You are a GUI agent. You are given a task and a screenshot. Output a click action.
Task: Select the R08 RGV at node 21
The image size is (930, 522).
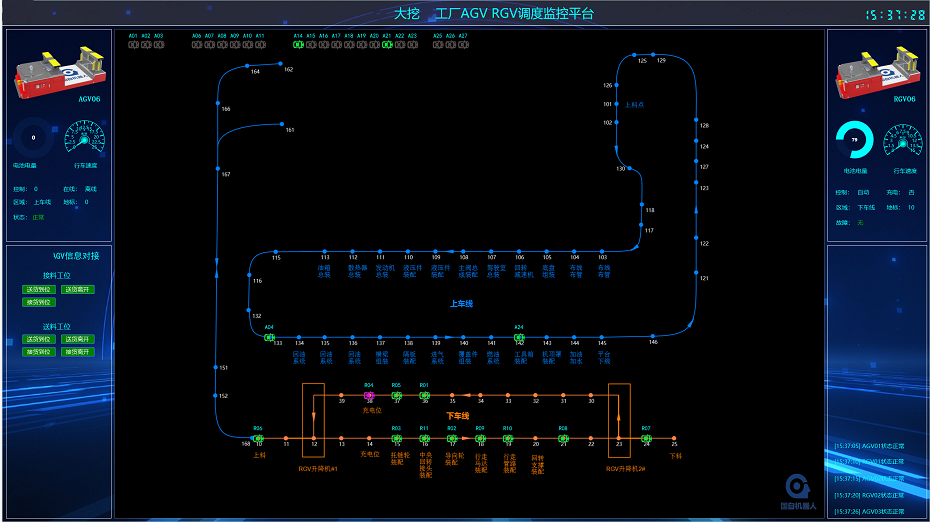pos(563,438)
